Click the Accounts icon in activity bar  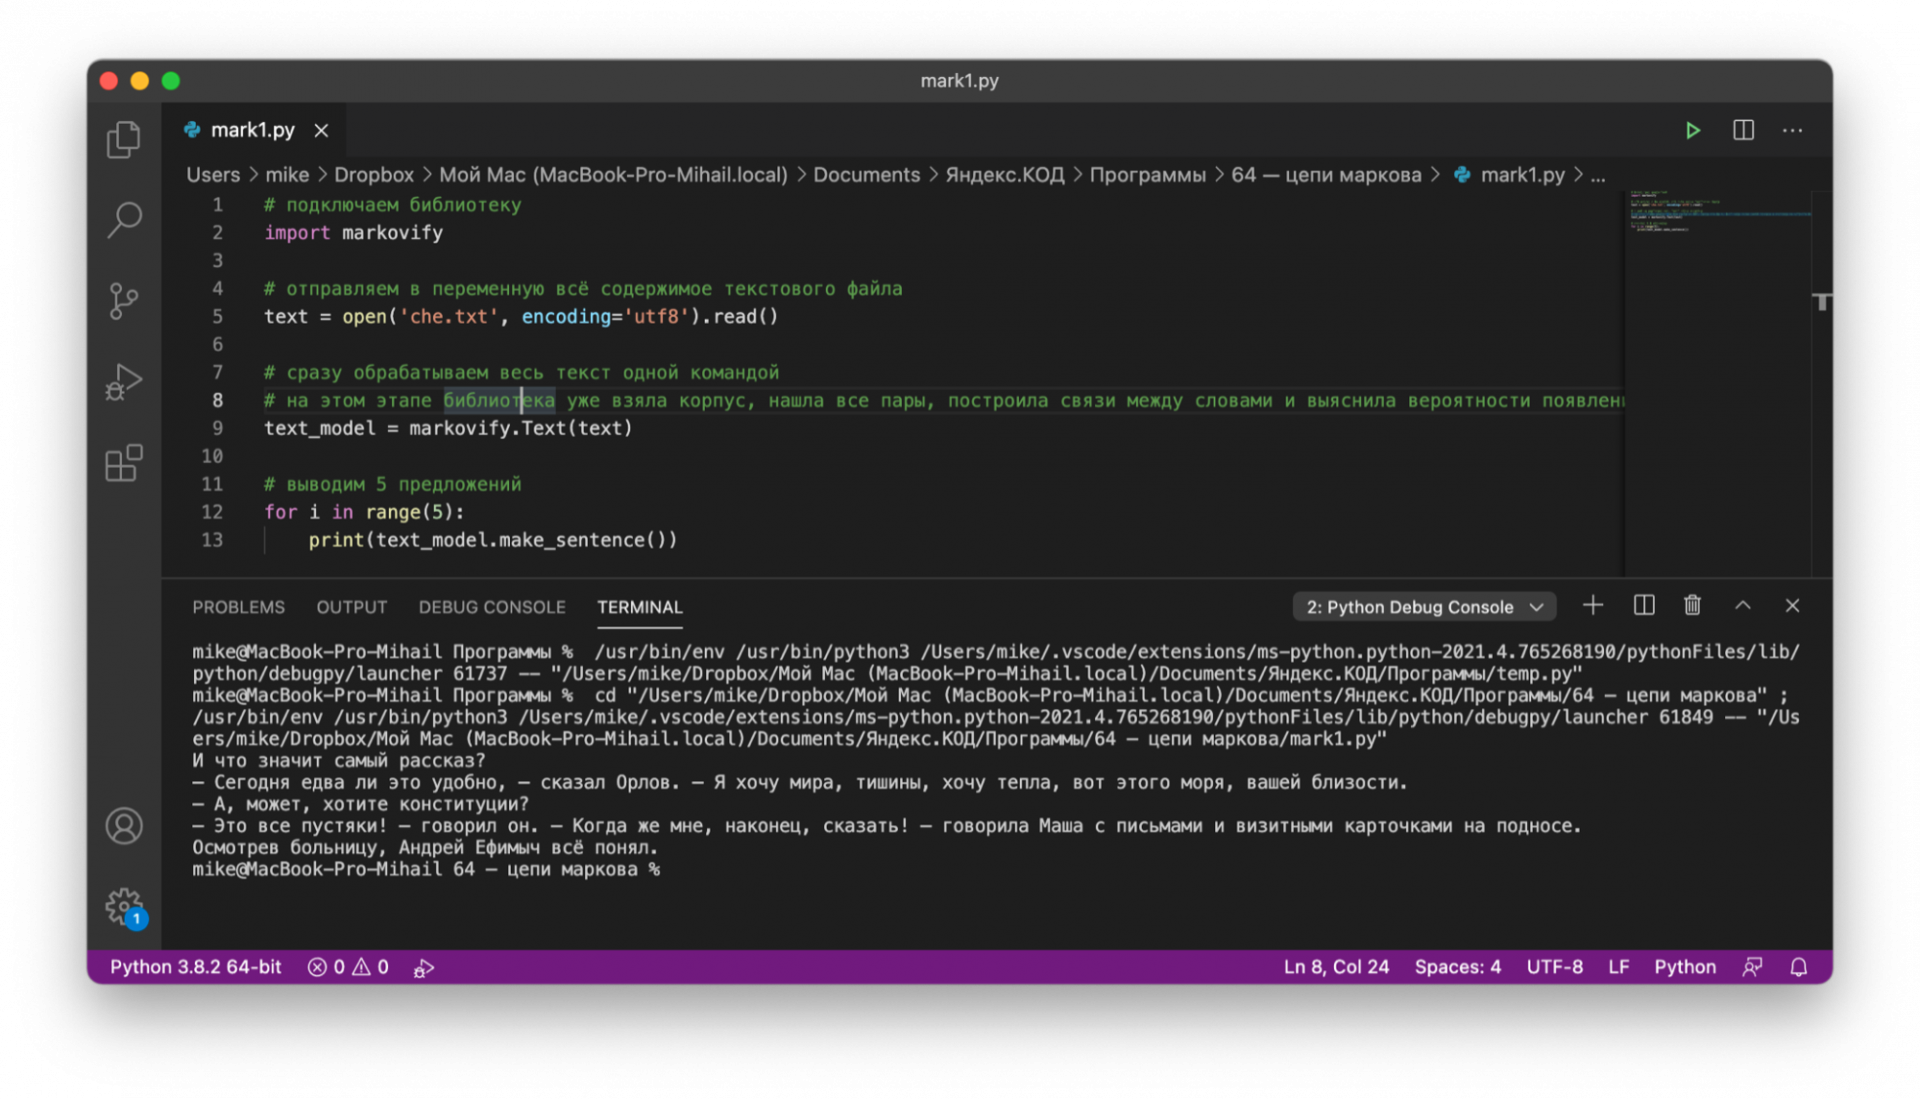(x=124, y=826)
